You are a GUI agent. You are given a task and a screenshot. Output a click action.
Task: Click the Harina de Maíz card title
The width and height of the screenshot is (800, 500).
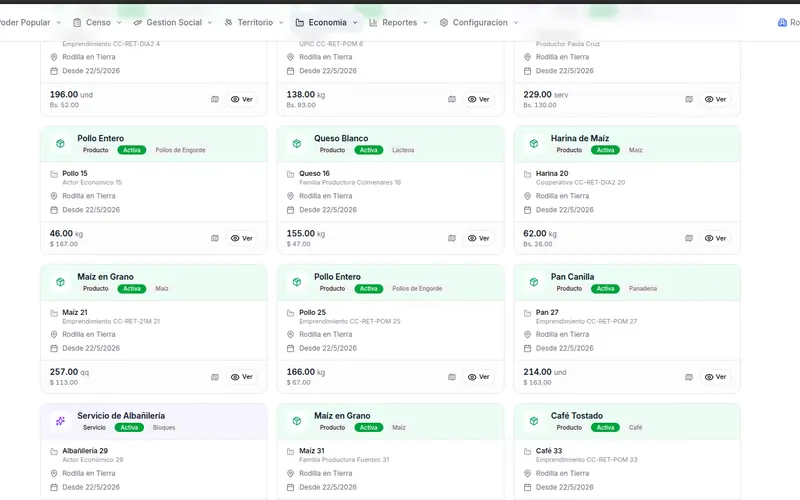(580, 138)
